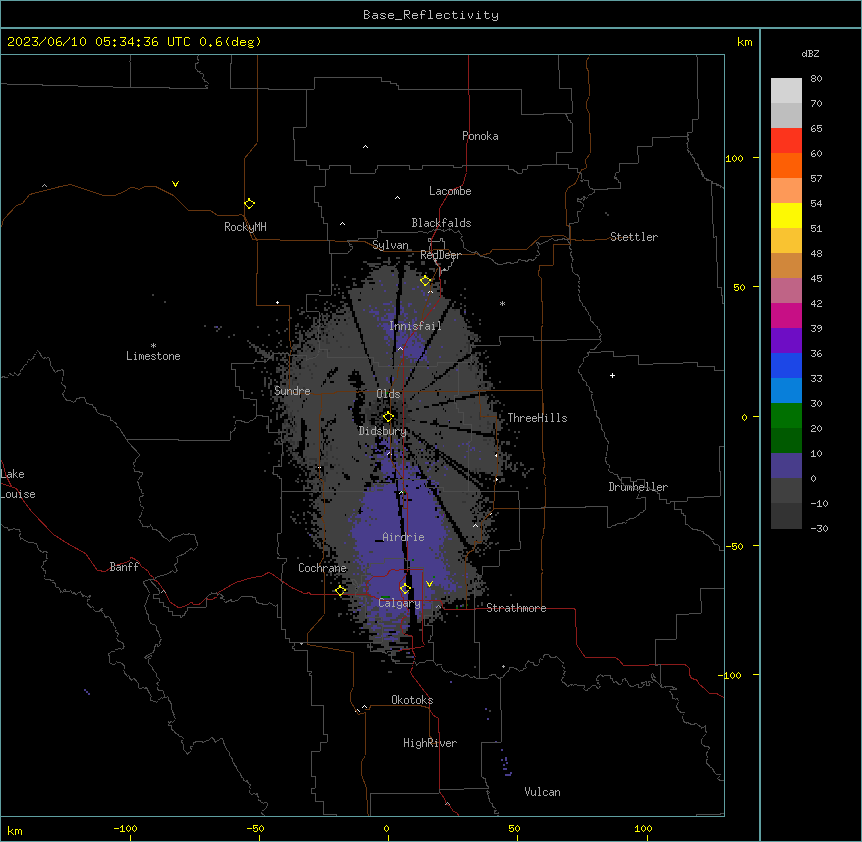Click the white asterisk marker east of Innisfail

tap(502, 303)
